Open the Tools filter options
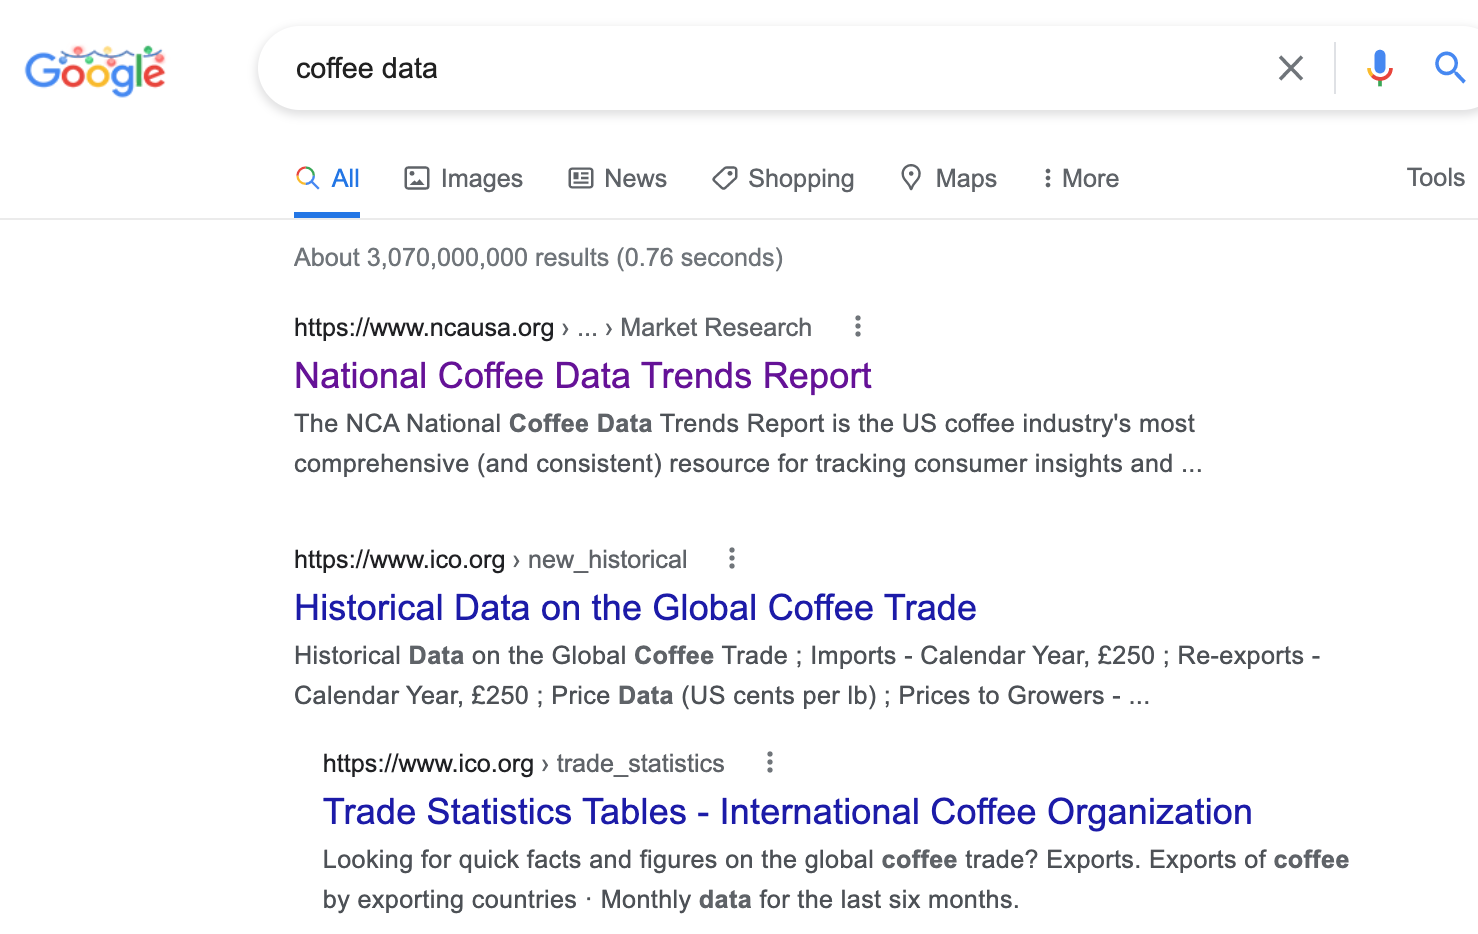The image size is (1478, 934). pos(1435,177)
